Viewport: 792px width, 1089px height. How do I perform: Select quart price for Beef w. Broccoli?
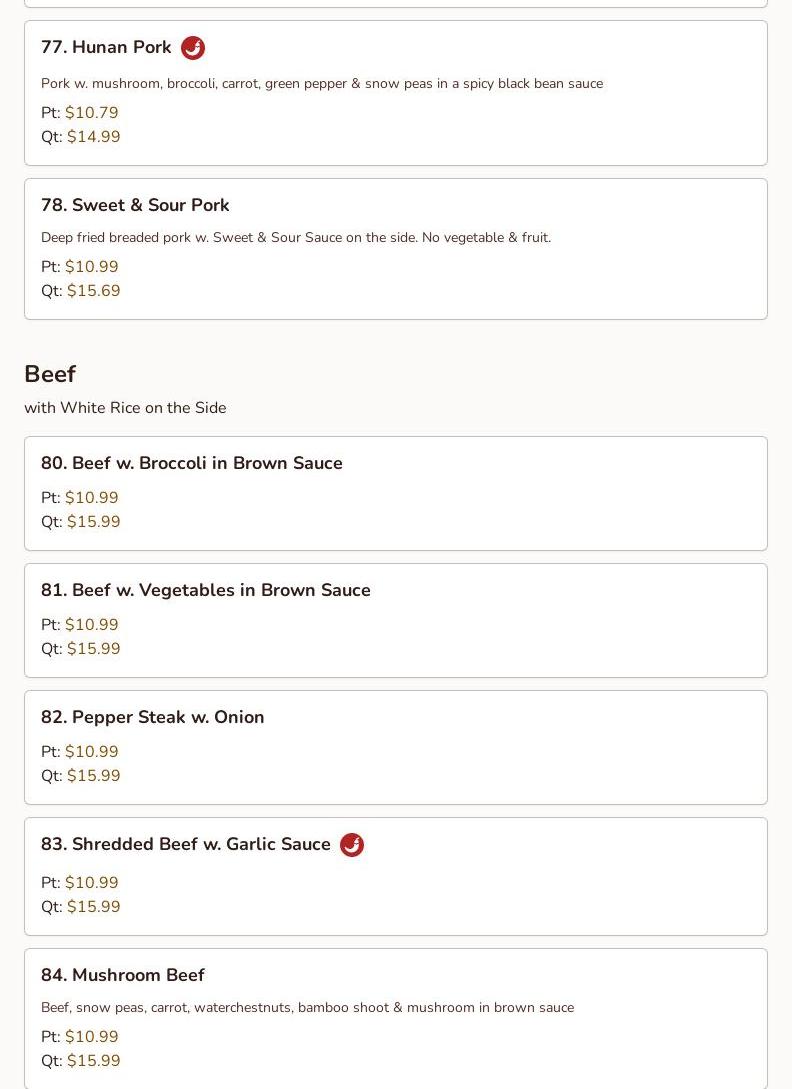pyautogui.click(x=93, y=522)
